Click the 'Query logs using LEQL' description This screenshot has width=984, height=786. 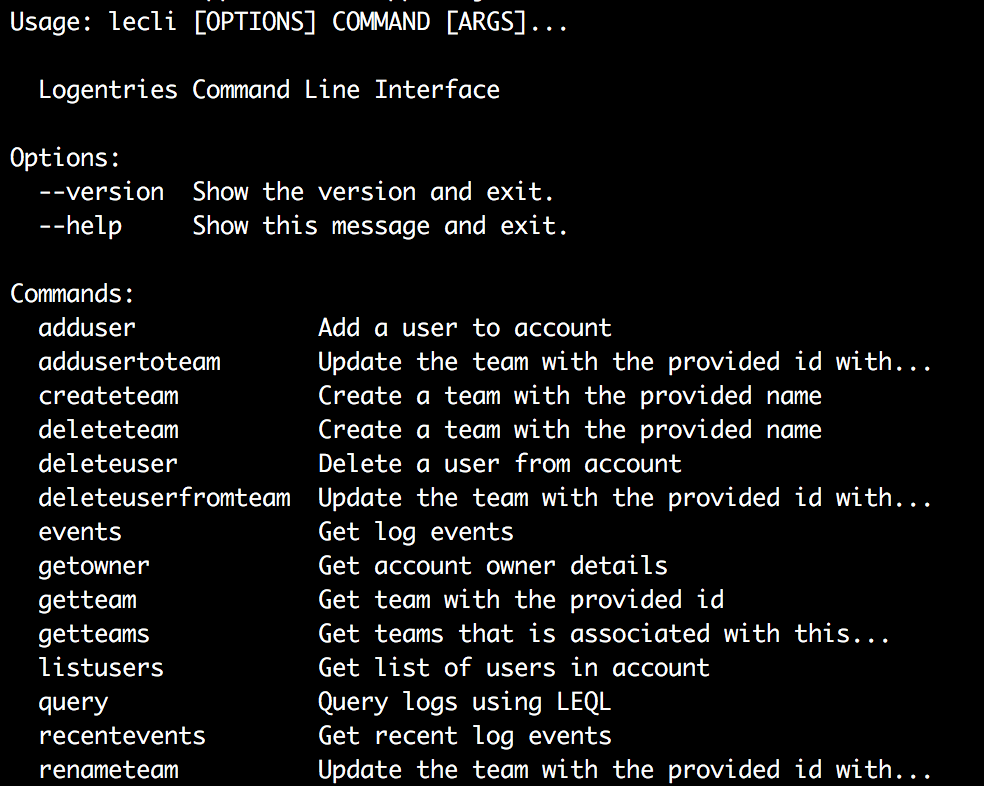464,702
